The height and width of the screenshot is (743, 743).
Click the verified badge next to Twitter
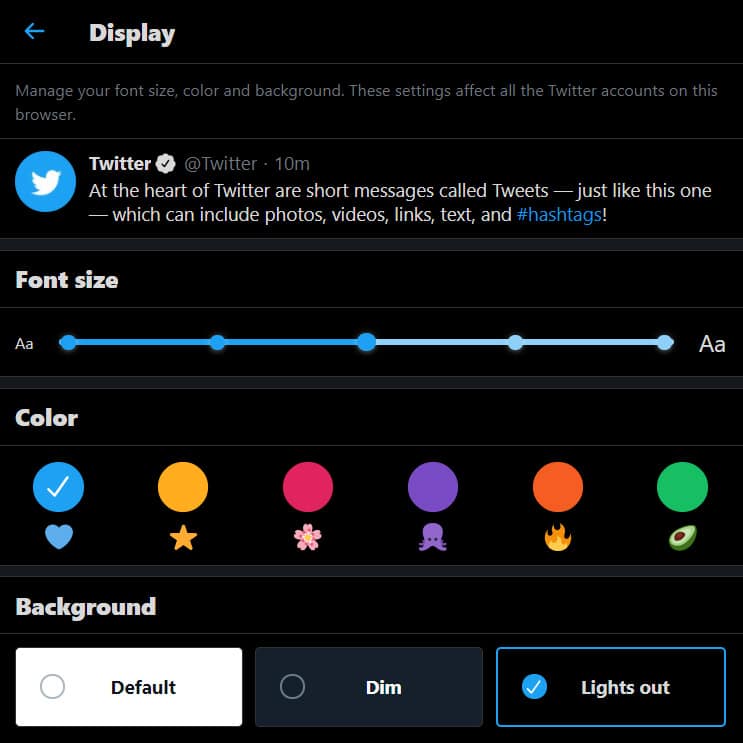166,163
